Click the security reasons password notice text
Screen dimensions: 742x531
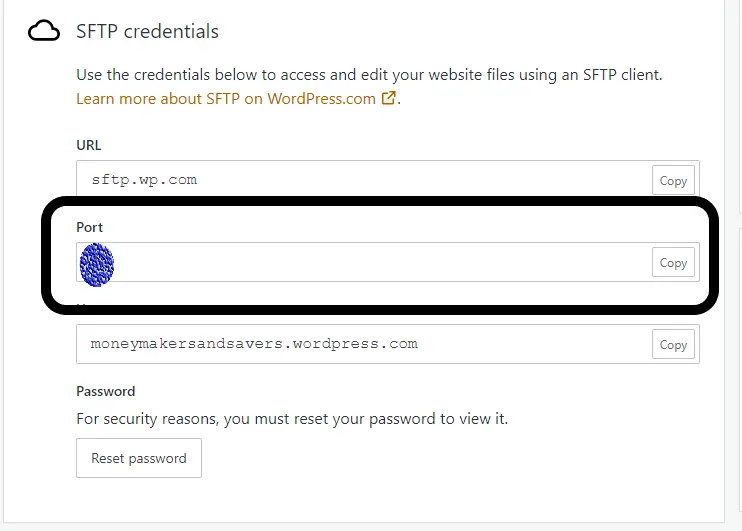[292, 419]
